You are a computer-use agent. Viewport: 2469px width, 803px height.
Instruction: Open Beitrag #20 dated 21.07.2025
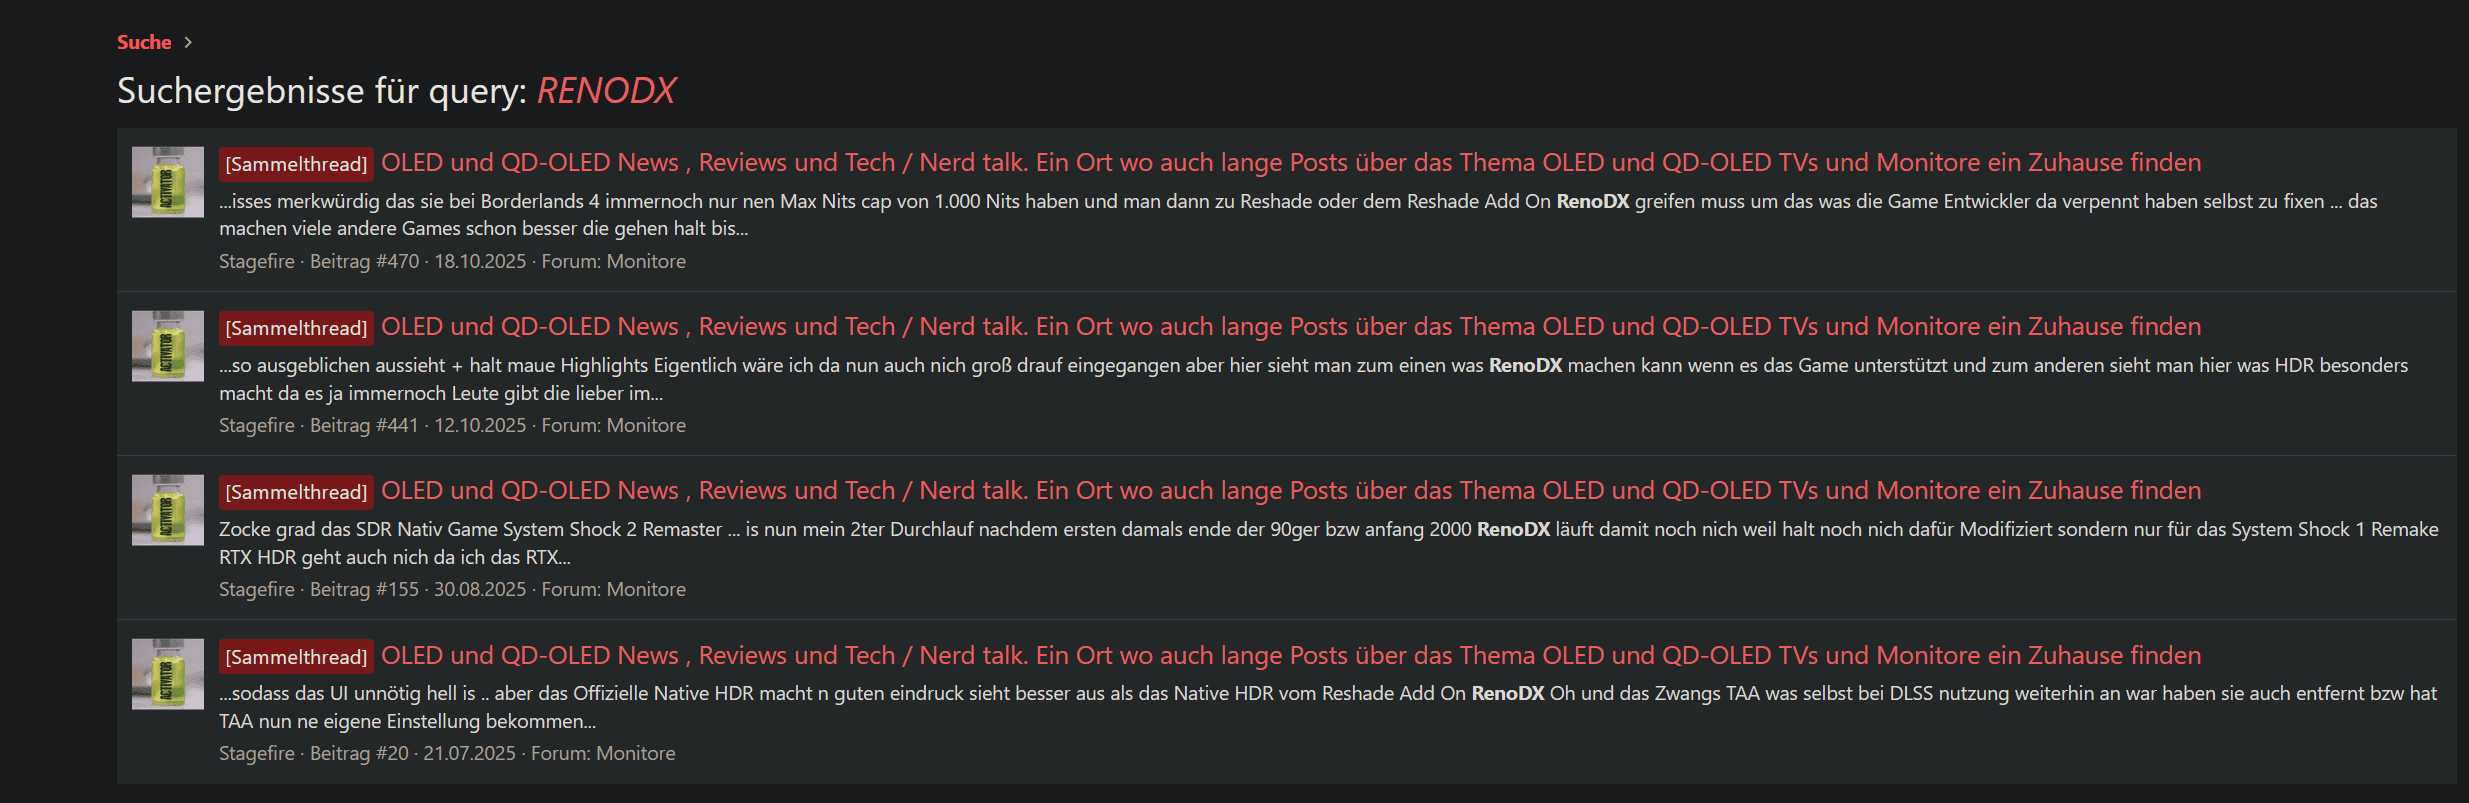tap(360, 753)
